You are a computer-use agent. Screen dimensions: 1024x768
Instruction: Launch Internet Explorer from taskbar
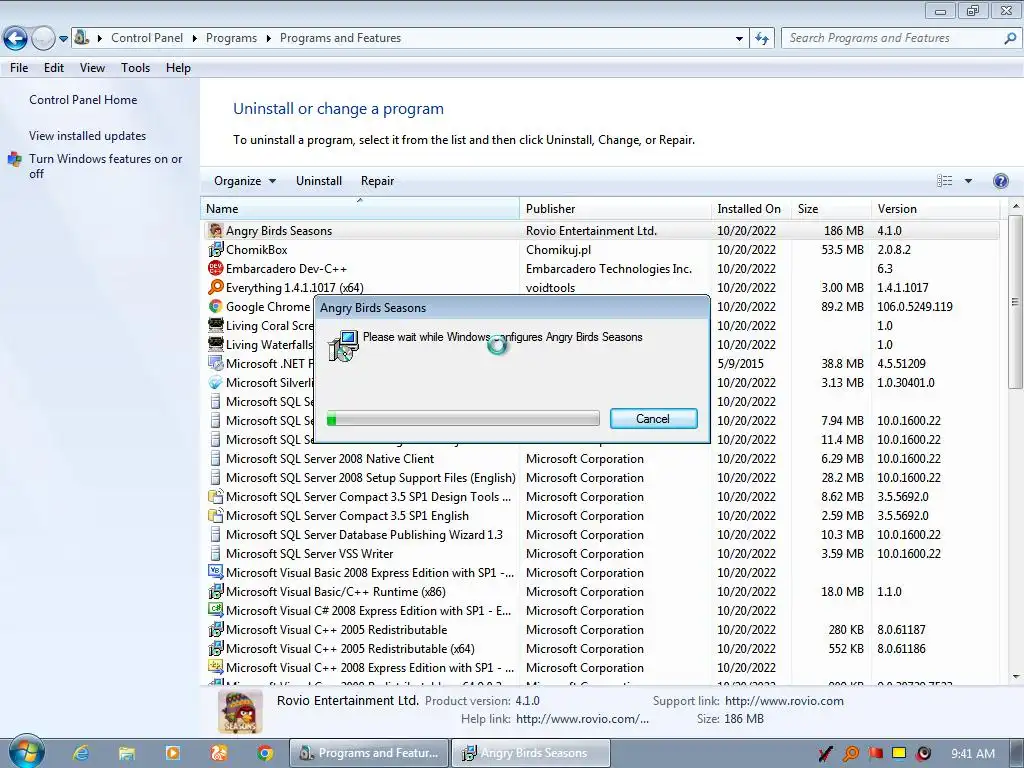point(81,753)
